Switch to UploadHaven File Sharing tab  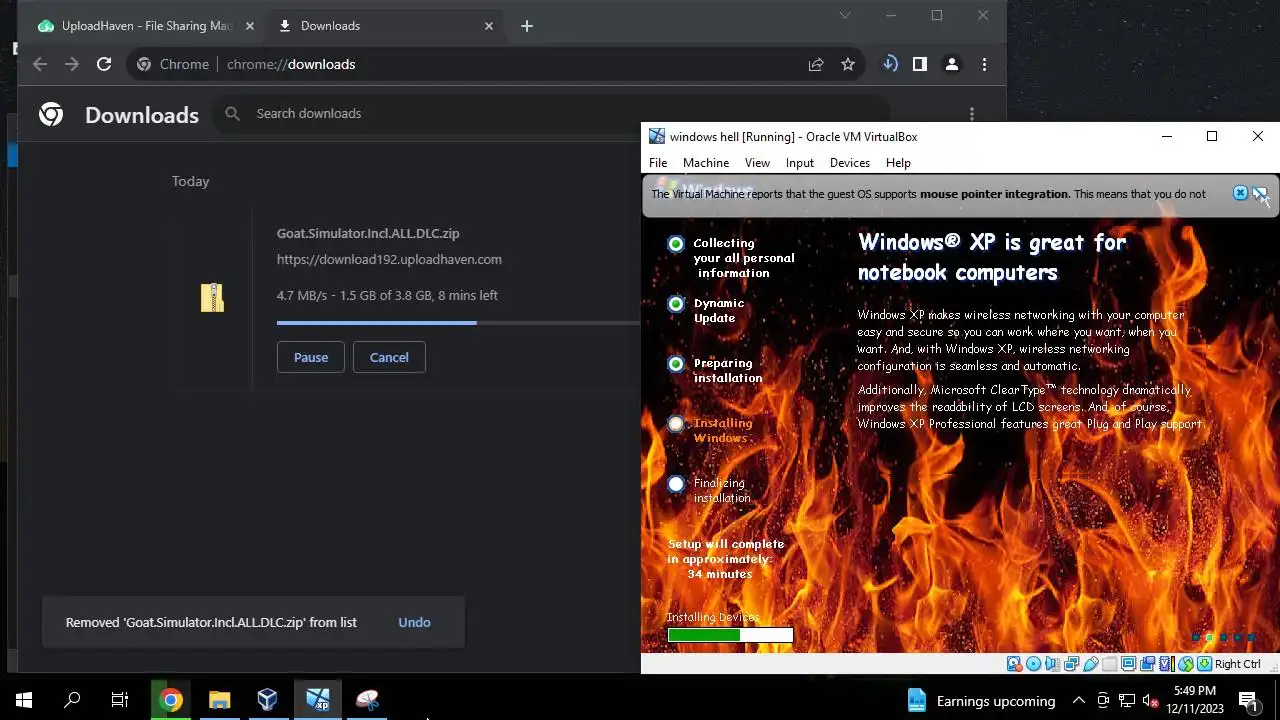145,26
